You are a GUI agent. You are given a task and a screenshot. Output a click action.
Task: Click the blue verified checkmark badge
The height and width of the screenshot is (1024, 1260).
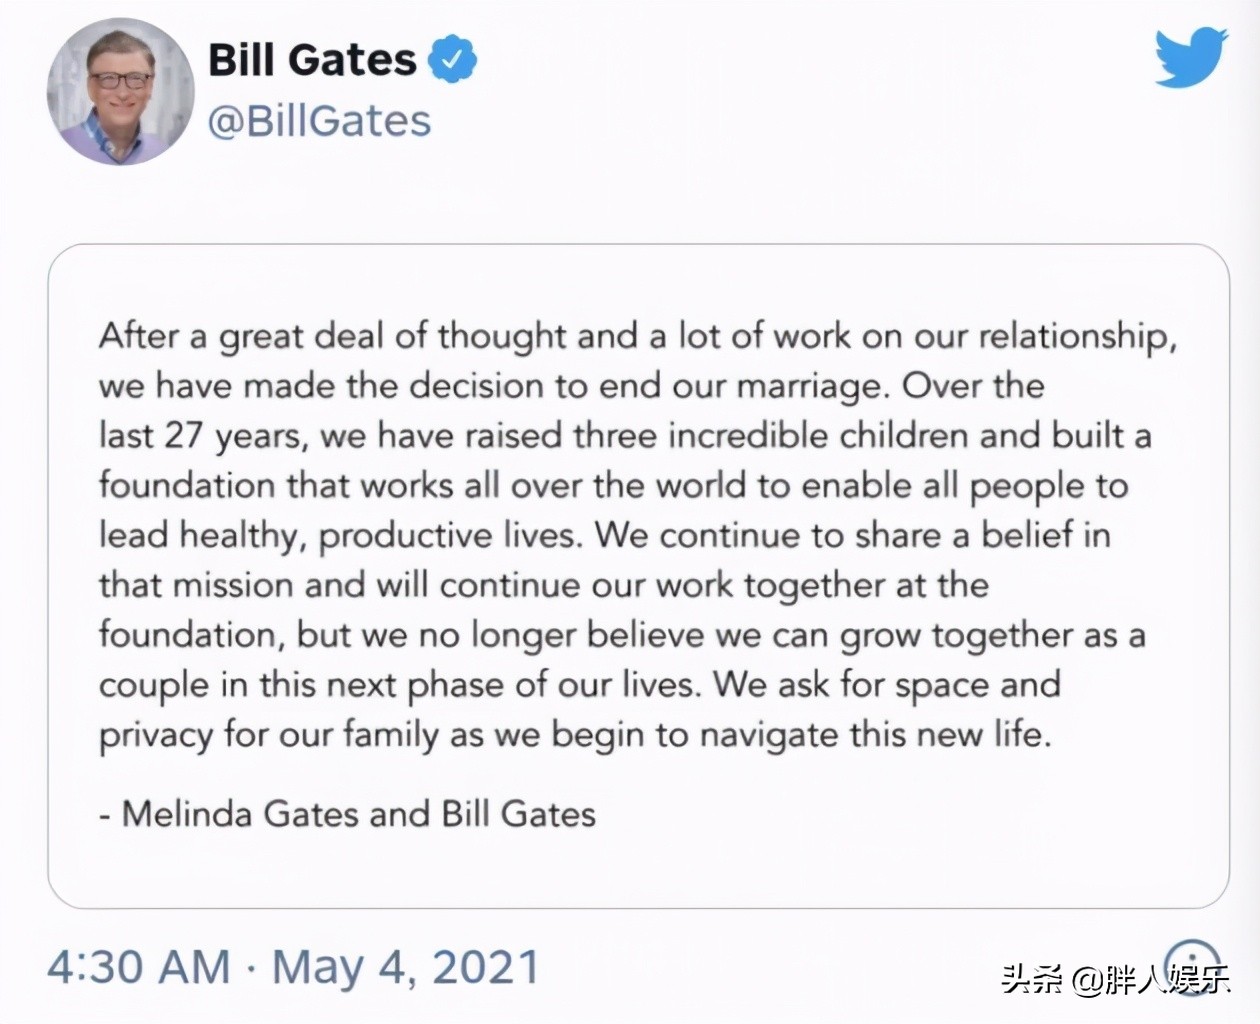click(452, 59)
